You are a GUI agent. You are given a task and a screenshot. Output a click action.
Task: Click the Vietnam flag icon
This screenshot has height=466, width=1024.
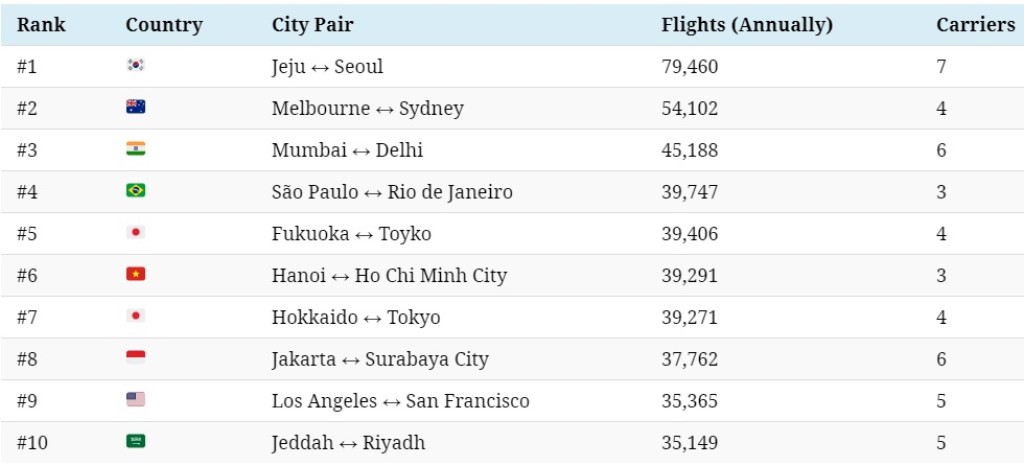coord(136,274)
